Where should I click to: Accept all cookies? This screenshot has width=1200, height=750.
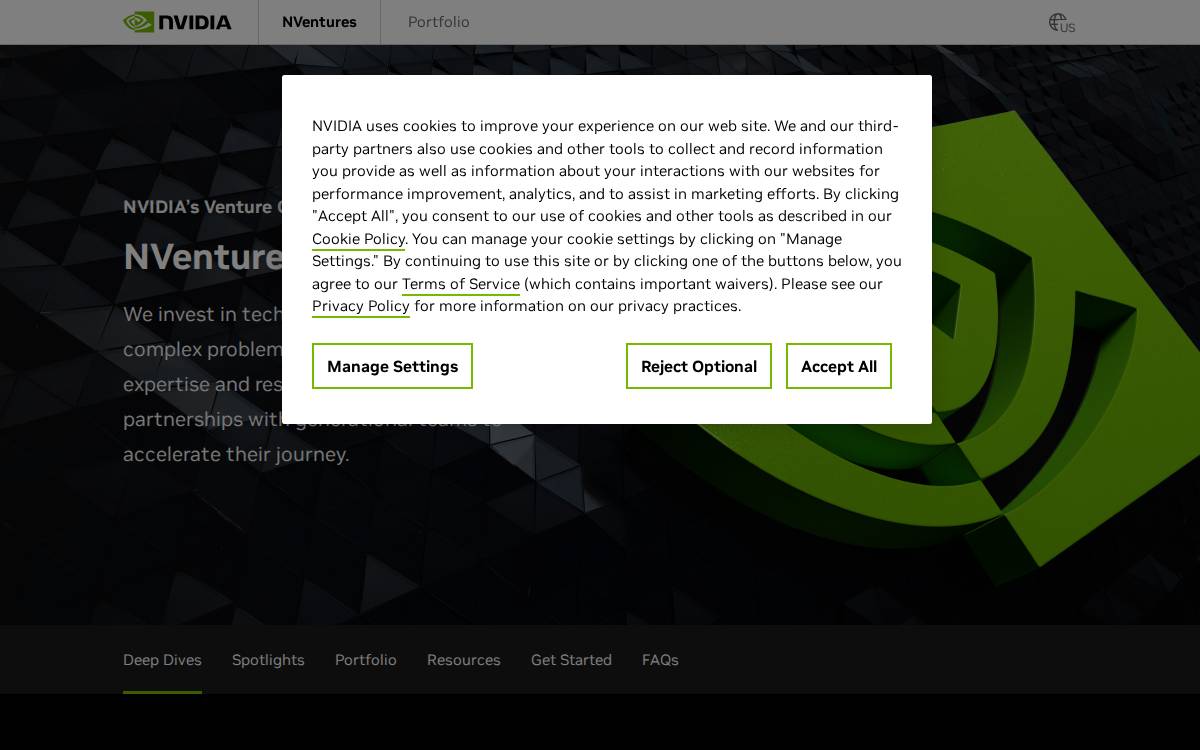(x=839, y=366)
